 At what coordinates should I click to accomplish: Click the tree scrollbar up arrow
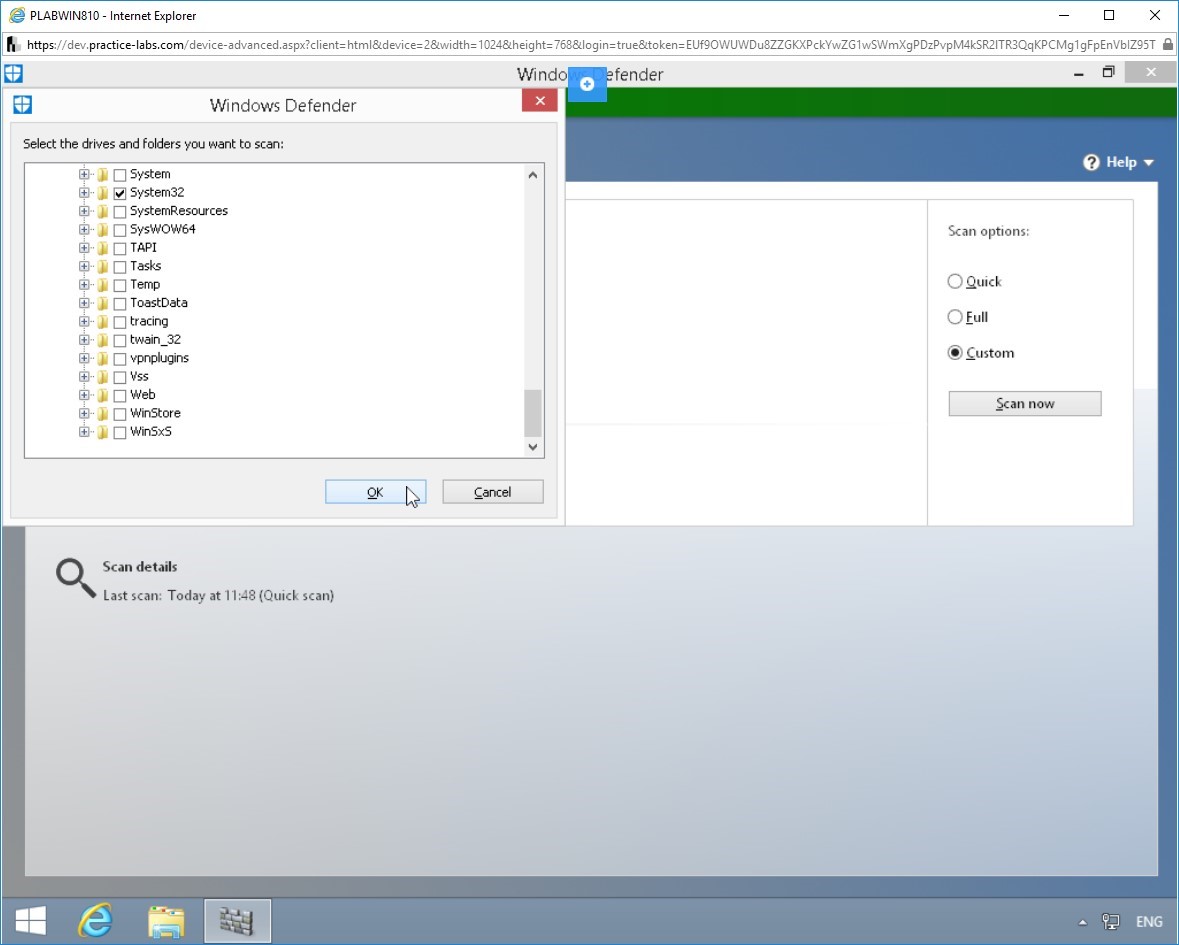[x=532, y=175]
